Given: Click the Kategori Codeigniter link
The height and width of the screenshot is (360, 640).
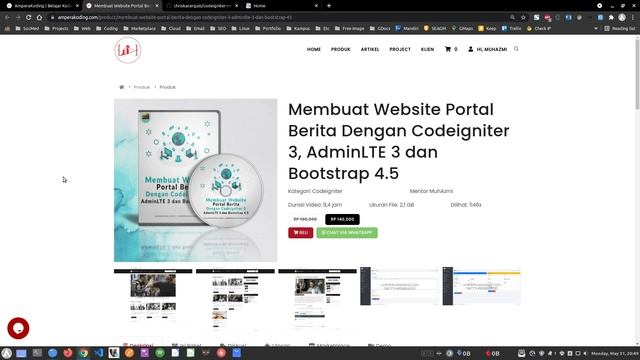Looking at the screenshot, I should [315, 191].
